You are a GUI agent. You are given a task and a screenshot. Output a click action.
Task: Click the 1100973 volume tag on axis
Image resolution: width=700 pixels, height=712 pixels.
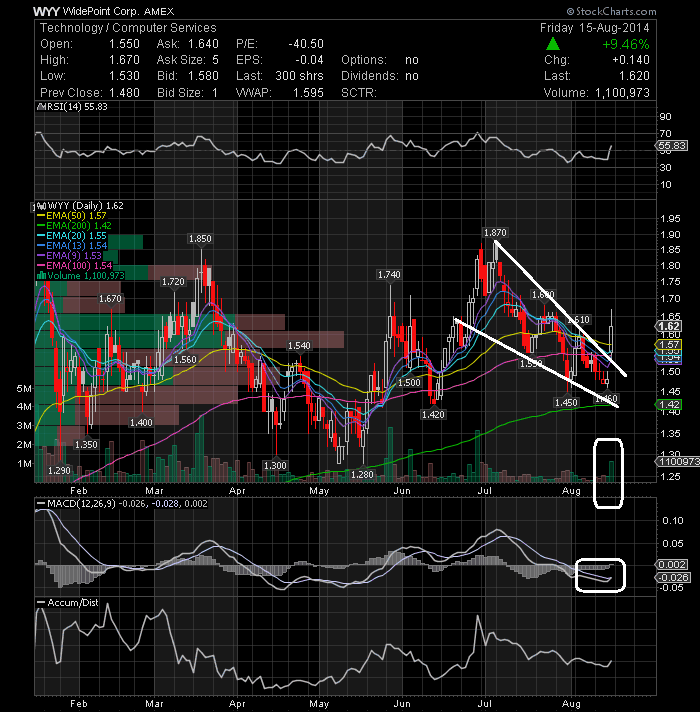677,461
